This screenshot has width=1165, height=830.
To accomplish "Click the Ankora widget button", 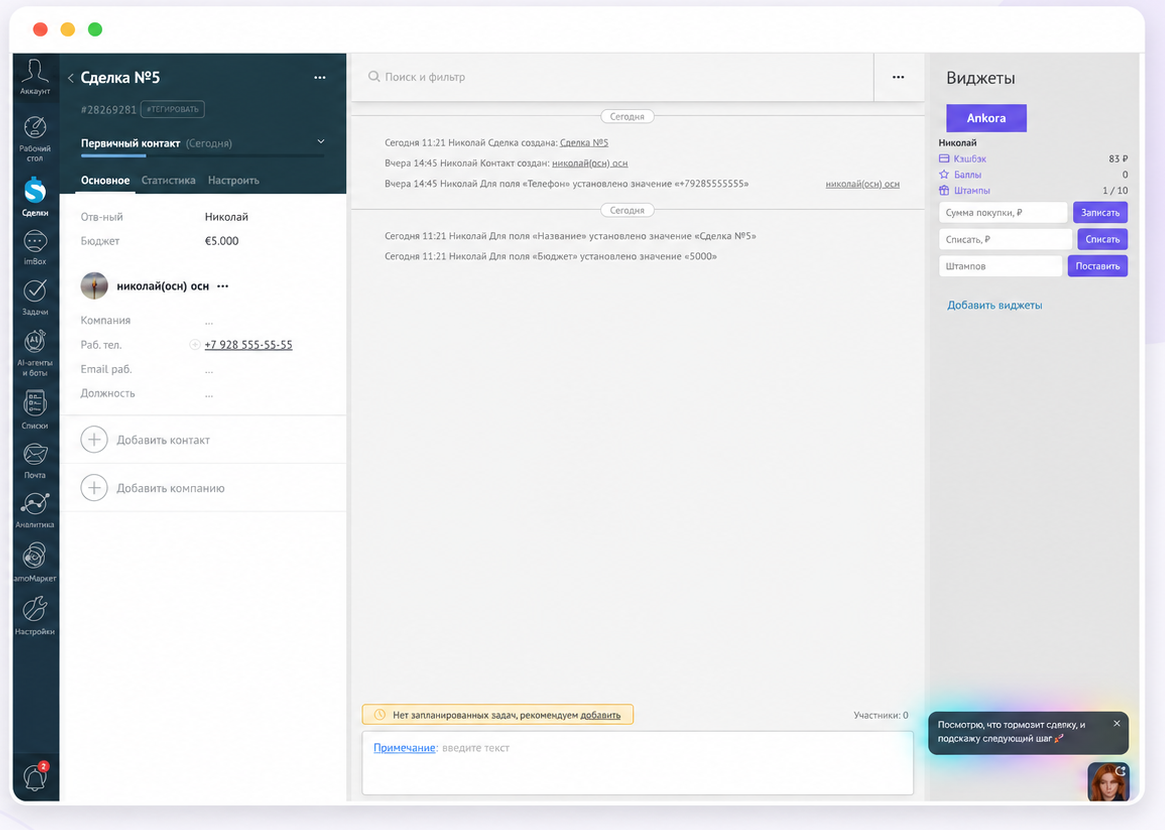I will pos(986,118).
